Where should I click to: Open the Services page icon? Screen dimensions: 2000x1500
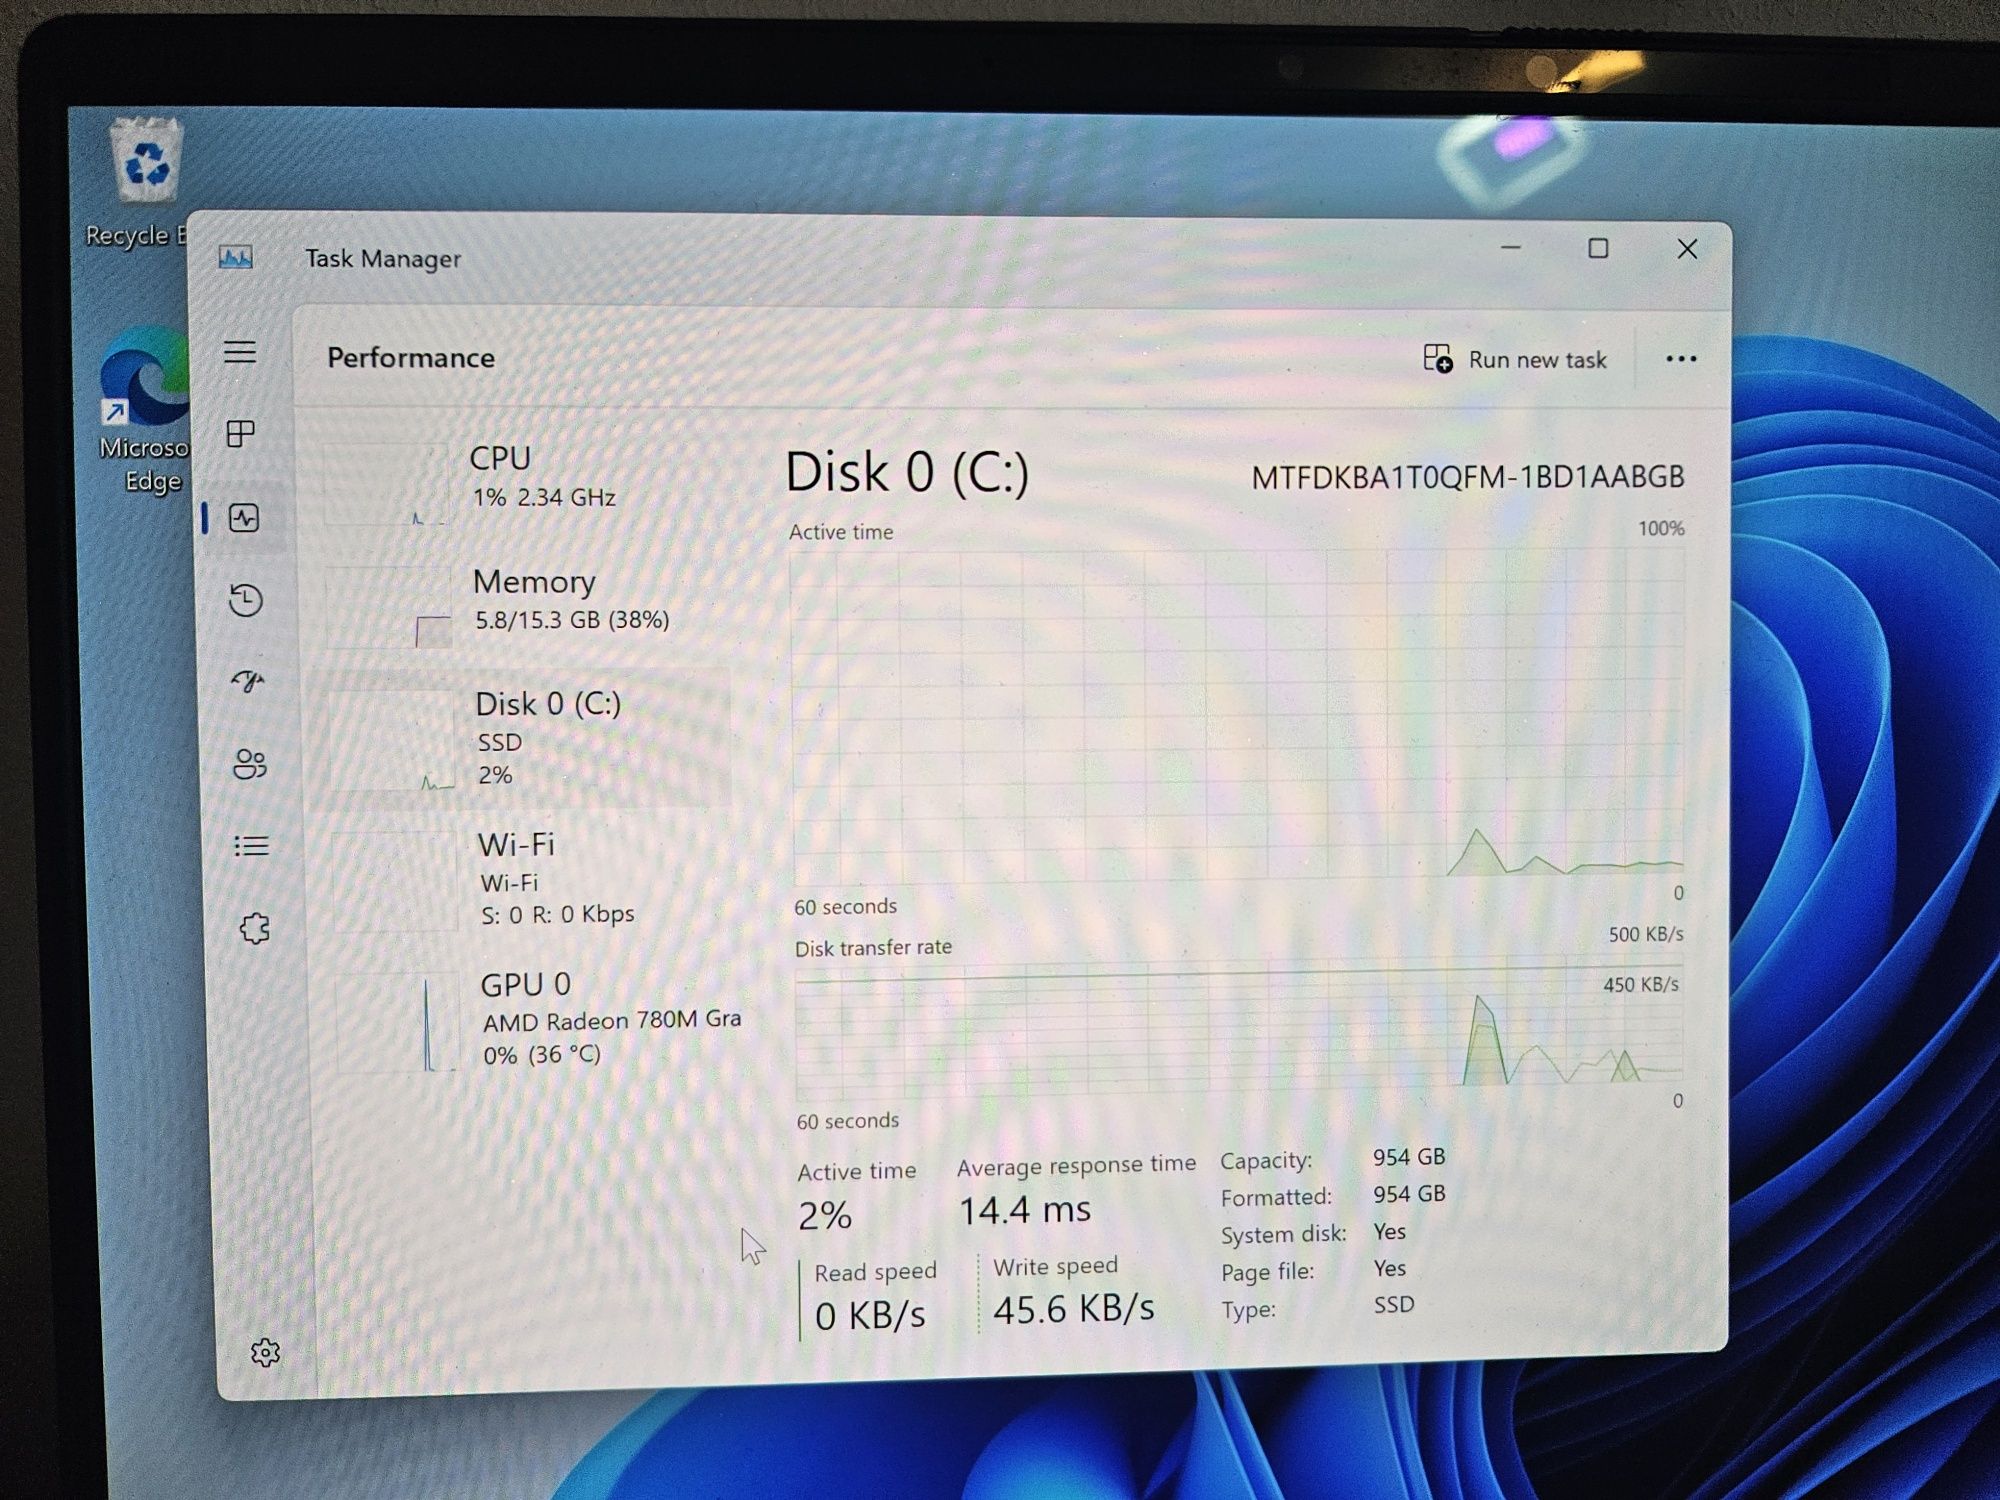255,929
